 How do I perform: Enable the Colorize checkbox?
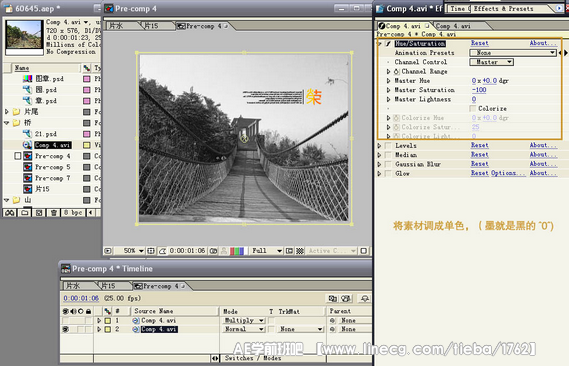(472, 108)
